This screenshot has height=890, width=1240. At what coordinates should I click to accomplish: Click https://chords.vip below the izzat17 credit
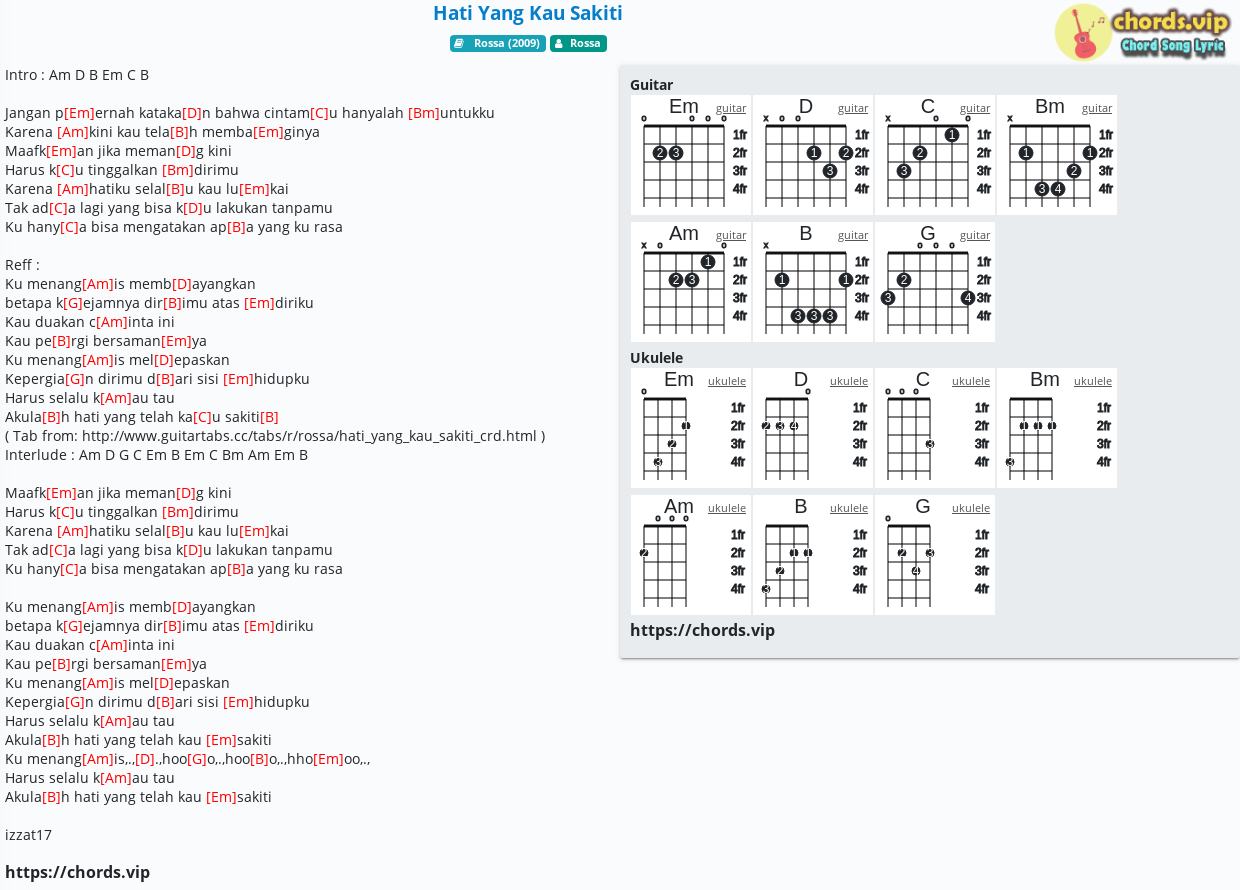coord(77,872)
